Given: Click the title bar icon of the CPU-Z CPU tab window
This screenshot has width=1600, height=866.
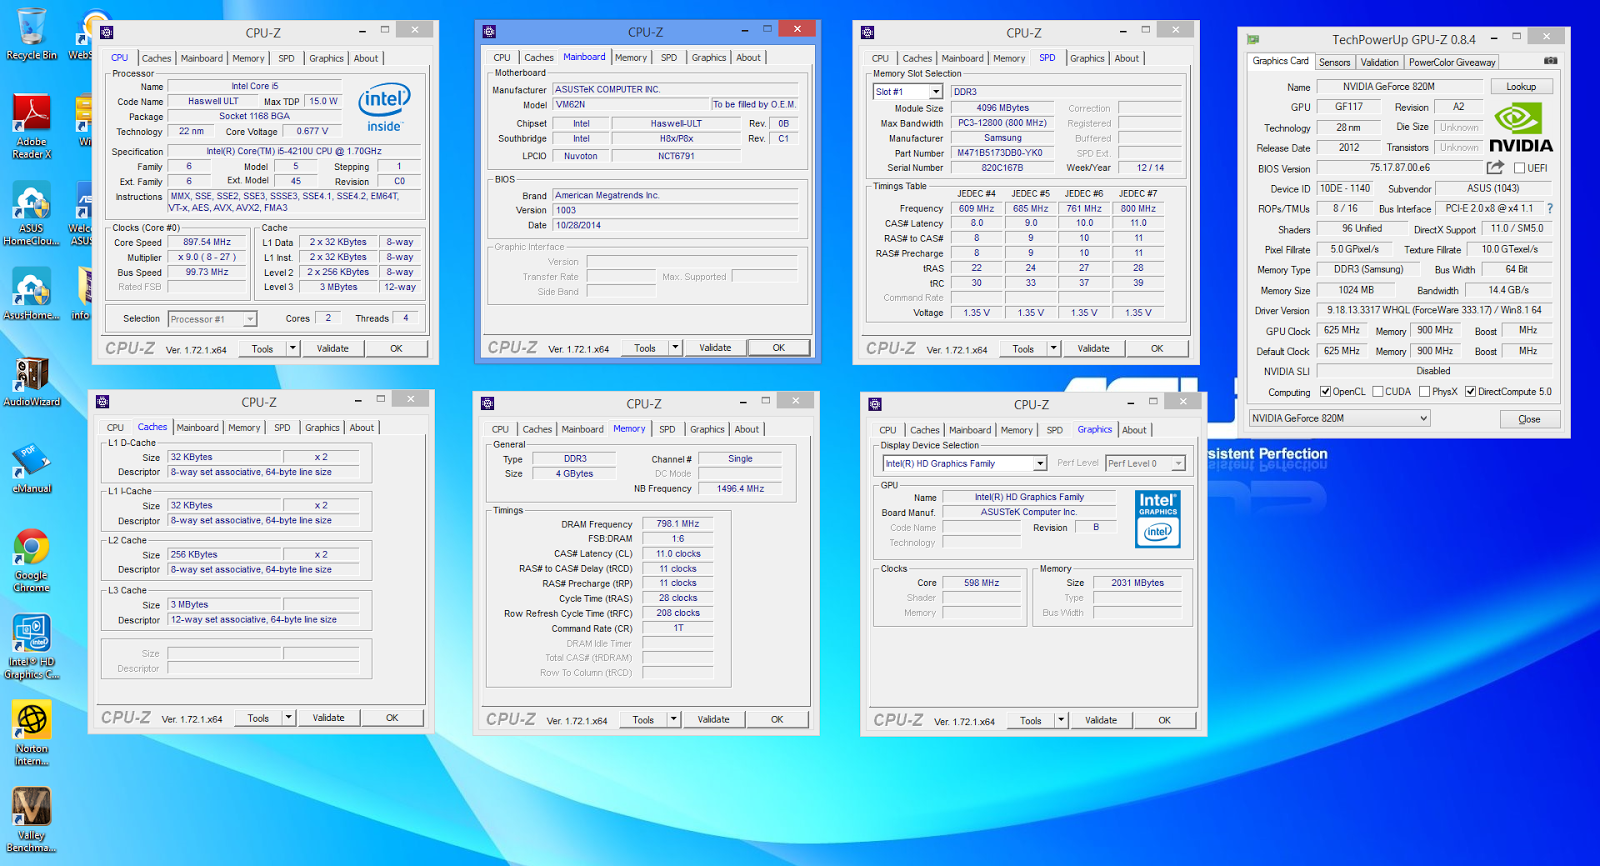Looking at the screenshot, I should [107, 33].
